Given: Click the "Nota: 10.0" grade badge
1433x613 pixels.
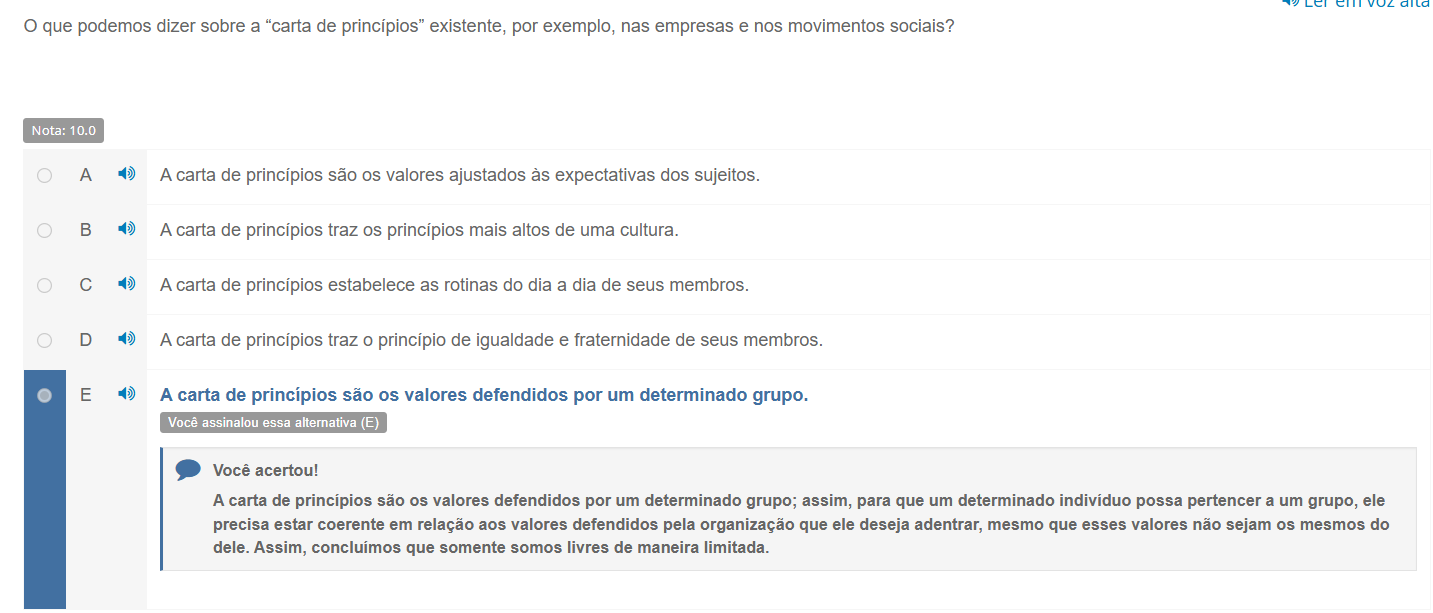Looking at the screenshot, I should point(63,131).
